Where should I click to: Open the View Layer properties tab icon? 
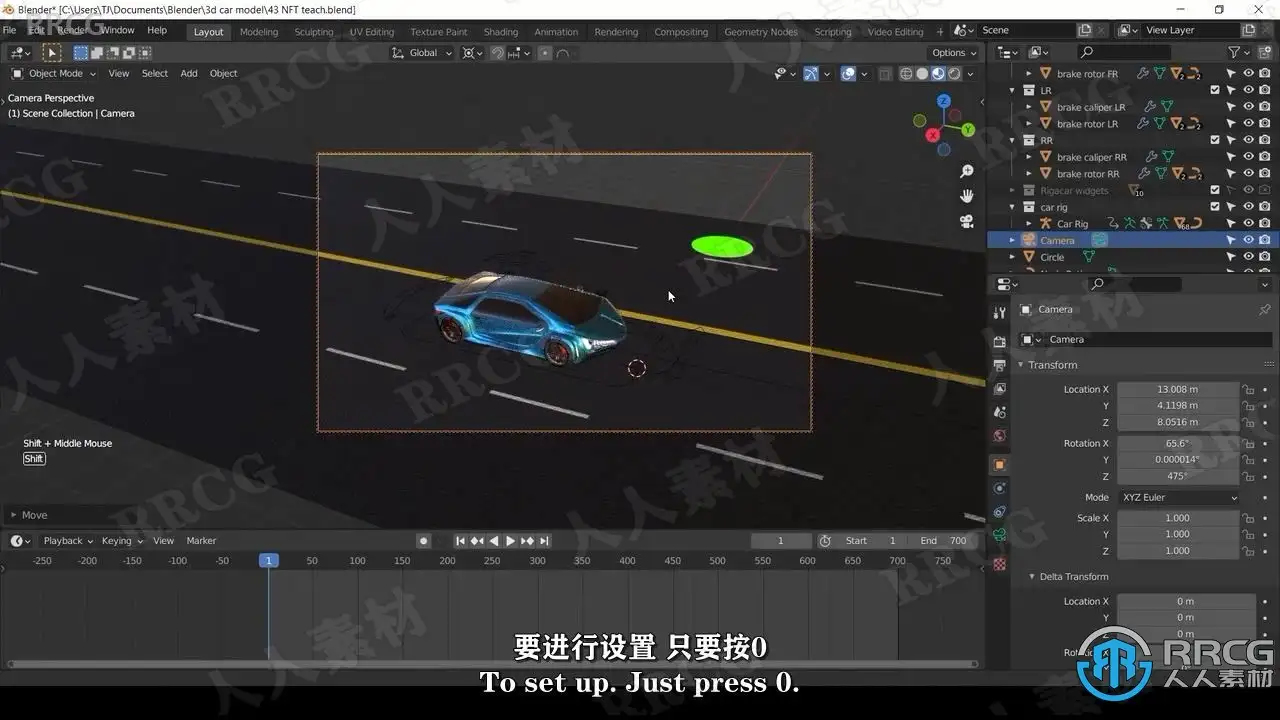(x=999, y=389)
